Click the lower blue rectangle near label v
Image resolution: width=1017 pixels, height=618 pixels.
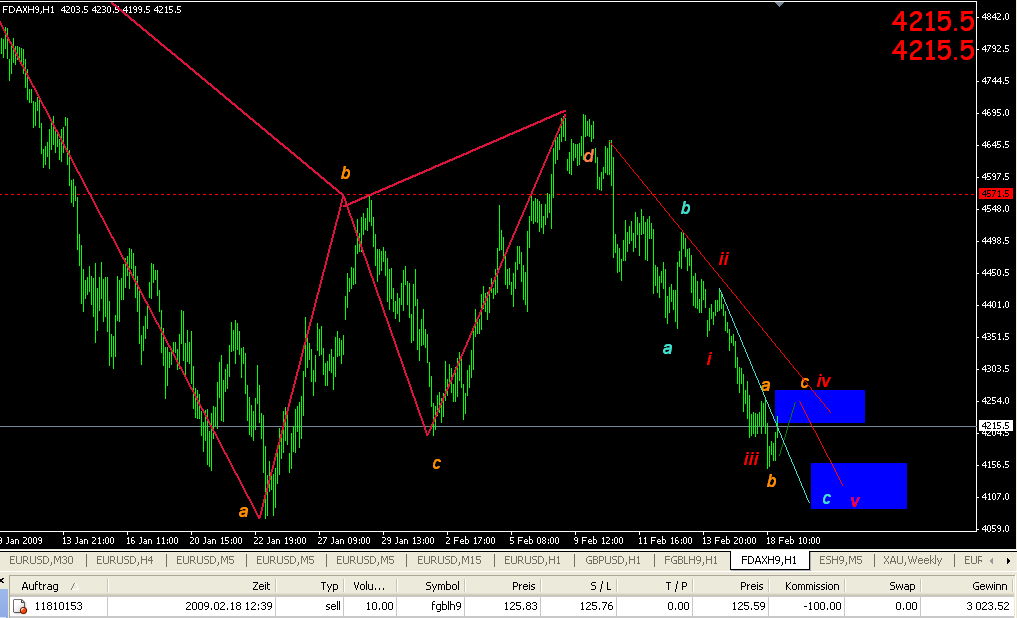click(x=859, y=486)
